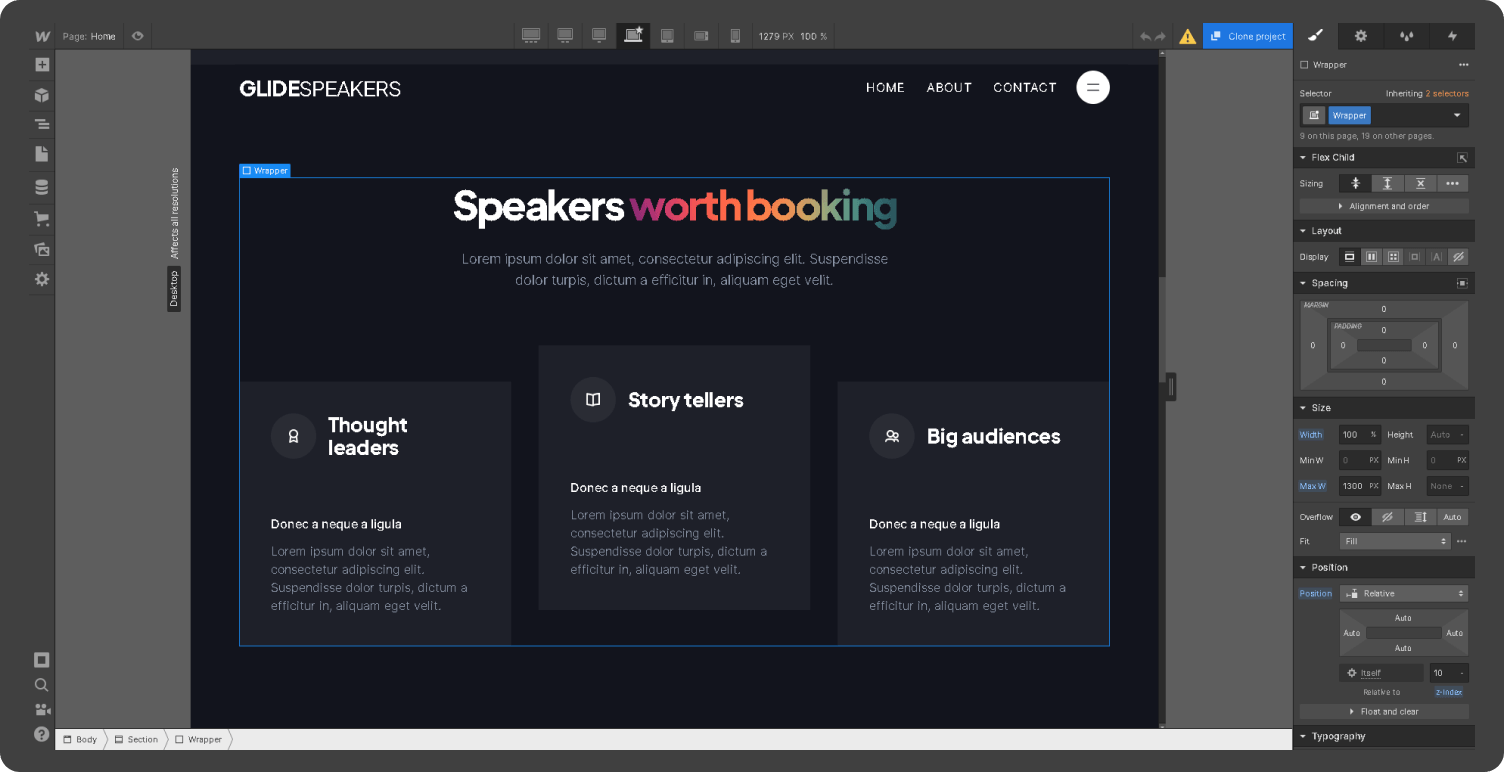Click the yellow warning triangle icon
Image resolution: width=1504 pixels, height=772 pixels.
[1187, 37]
